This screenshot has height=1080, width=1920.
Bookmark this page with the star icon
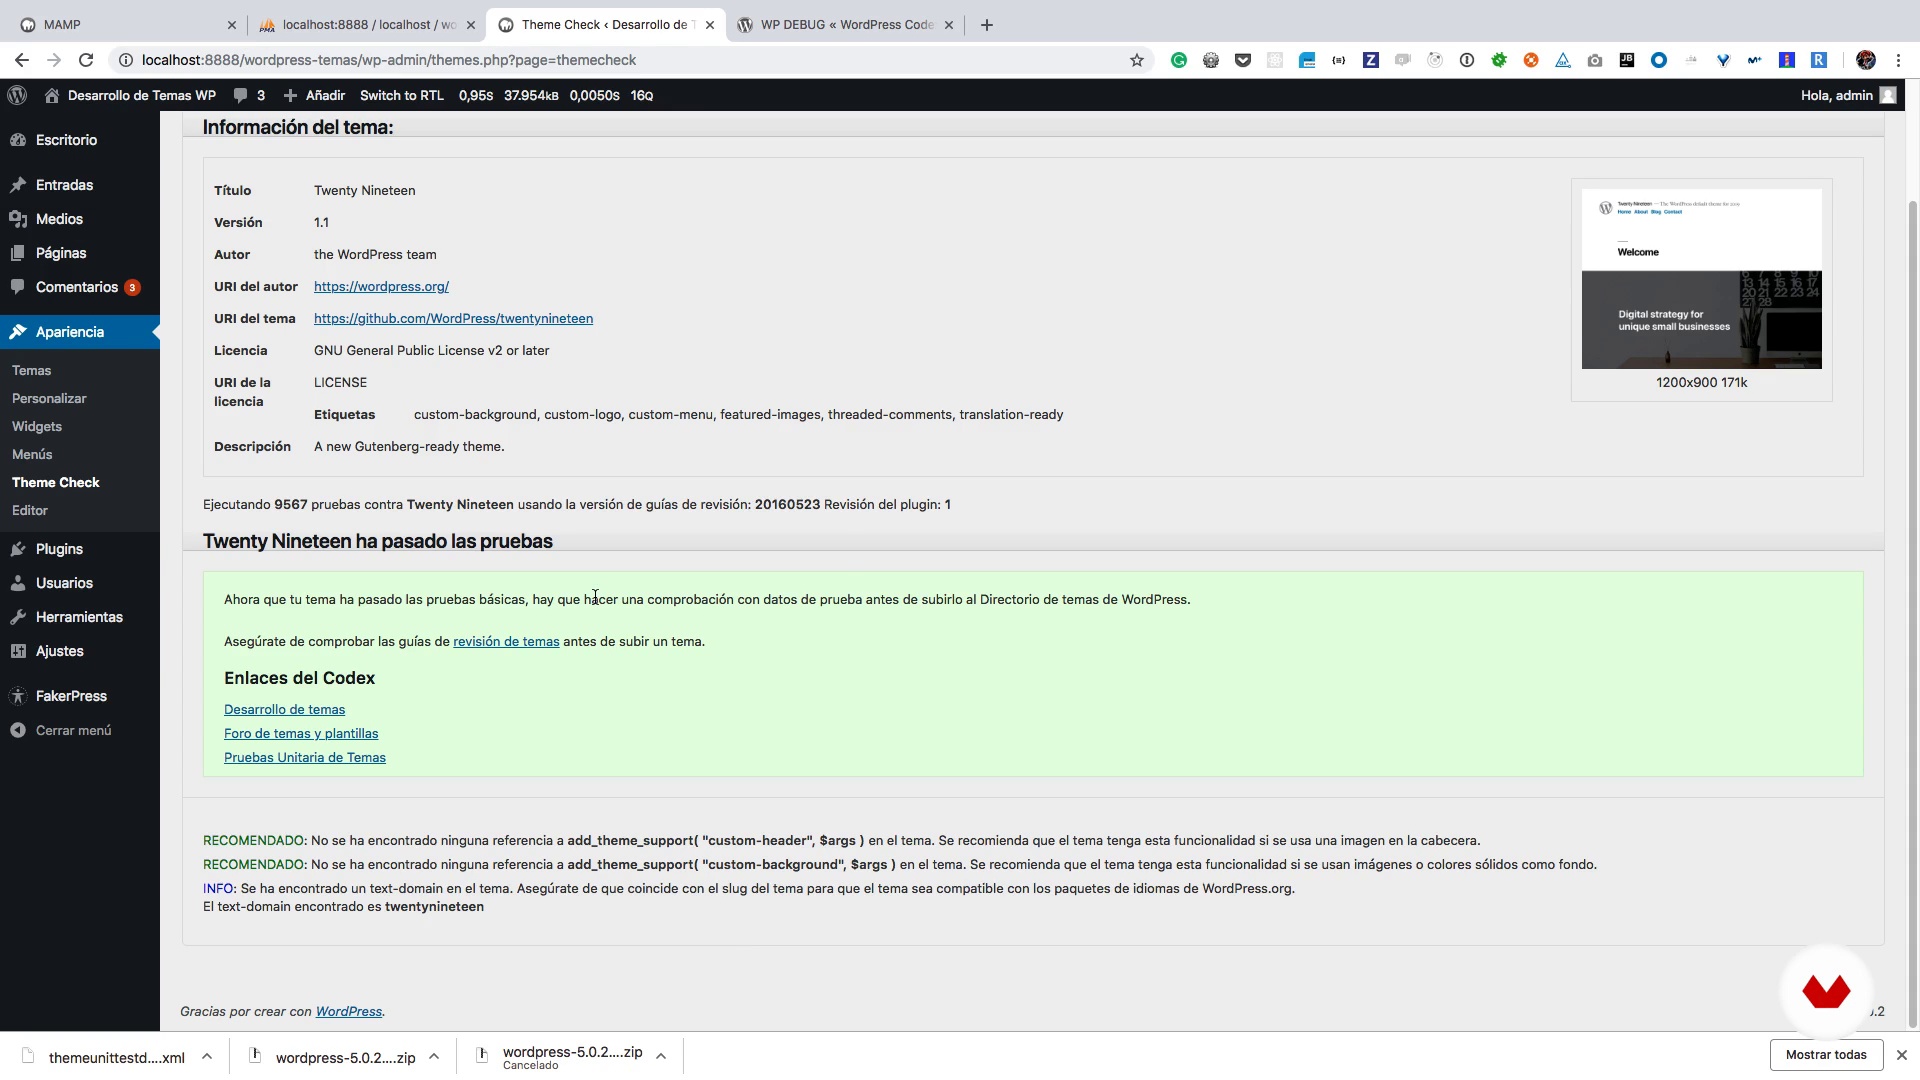pyautogui.click(x=1137, y=60)
